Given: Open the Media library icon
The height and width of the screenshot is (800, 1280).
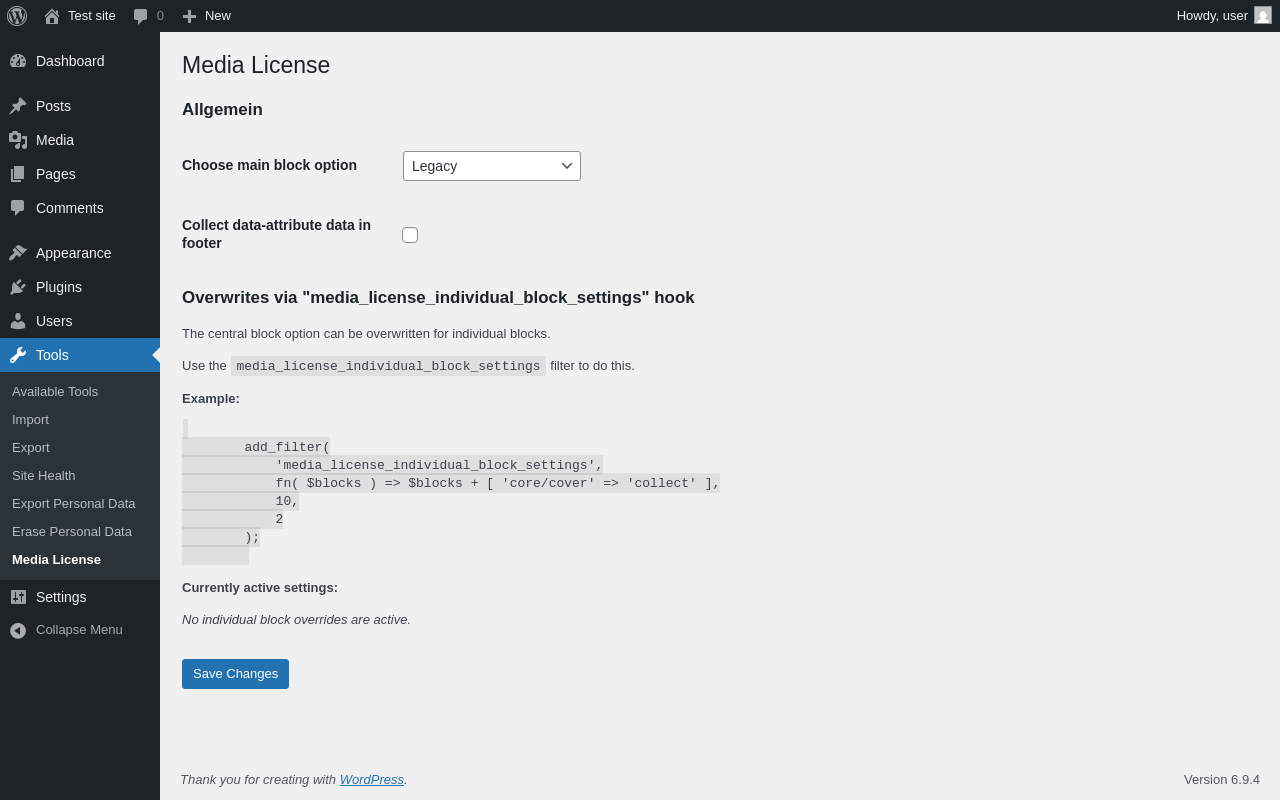Looking at the screenshot, I should pos(18,140).
